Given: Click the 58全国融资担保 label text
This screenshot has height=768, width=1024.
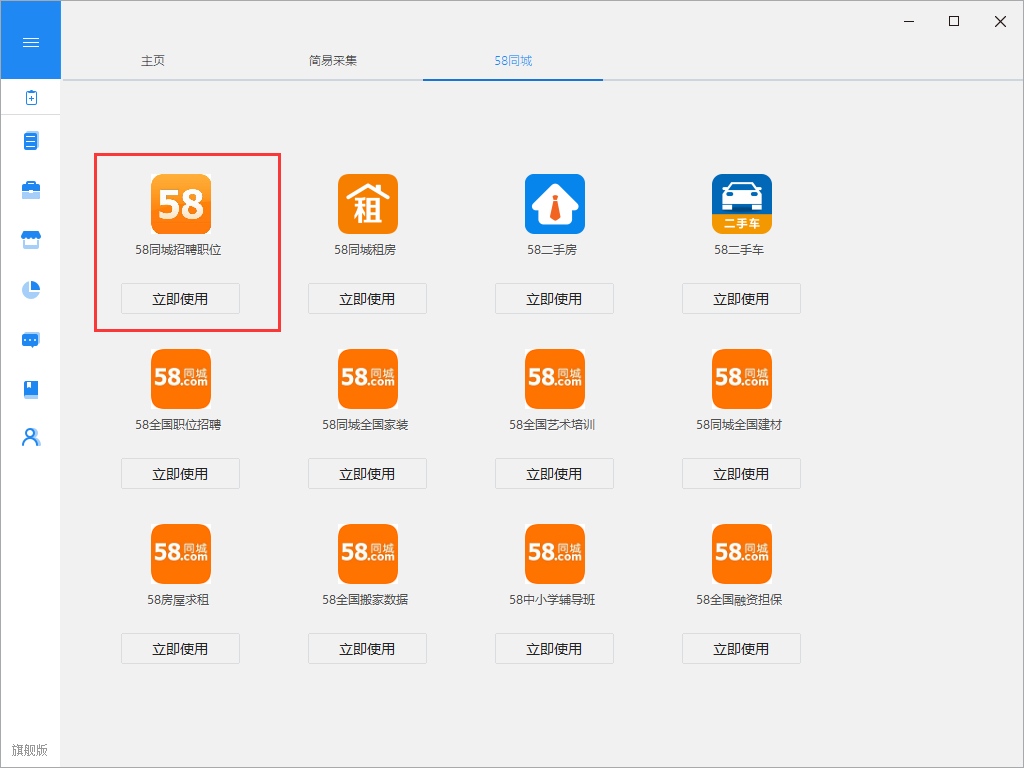Looking at the screenshot, I should [x=739, y=600].
